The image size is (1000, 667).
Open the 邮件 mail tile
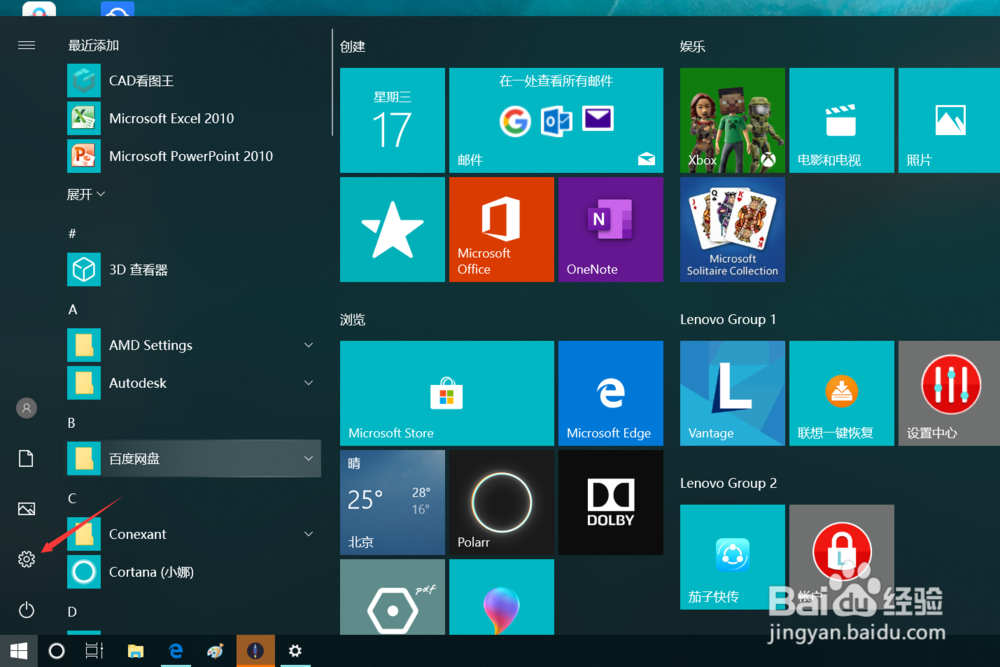(556, 120)
